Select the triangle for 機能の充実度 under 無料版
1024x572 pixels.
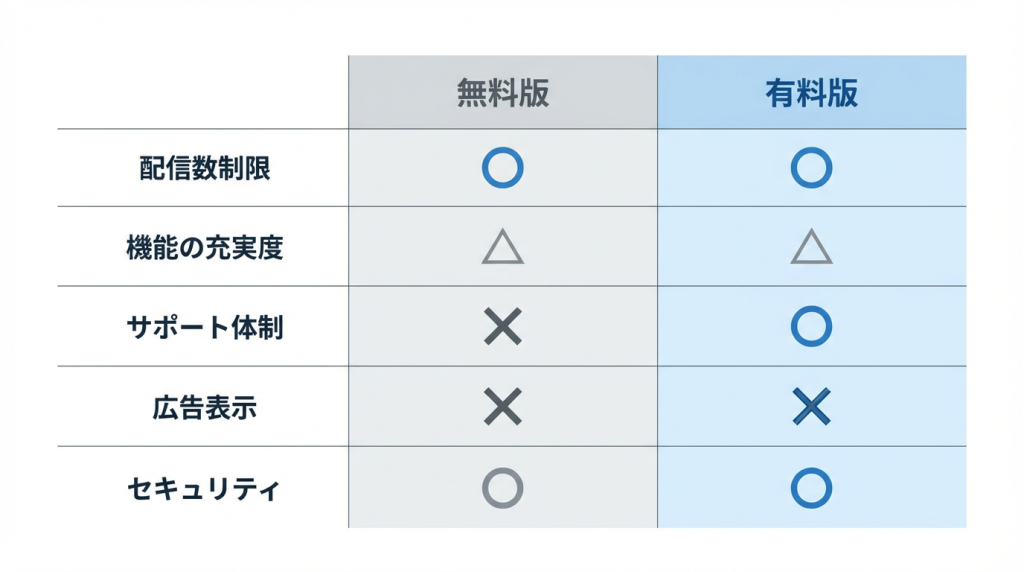(x=502, y=246)
